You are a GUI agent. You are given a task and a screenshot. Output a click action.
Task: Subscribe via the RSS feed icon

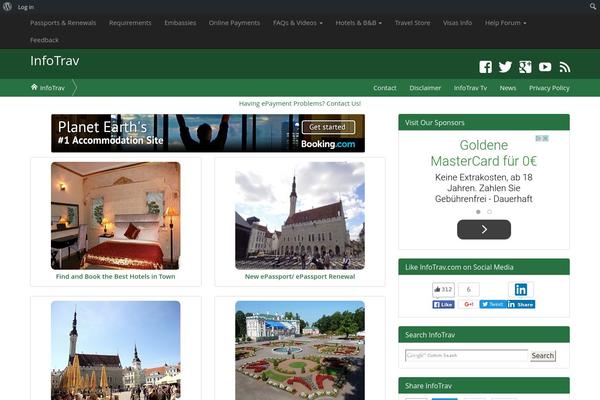coord(565,67)
